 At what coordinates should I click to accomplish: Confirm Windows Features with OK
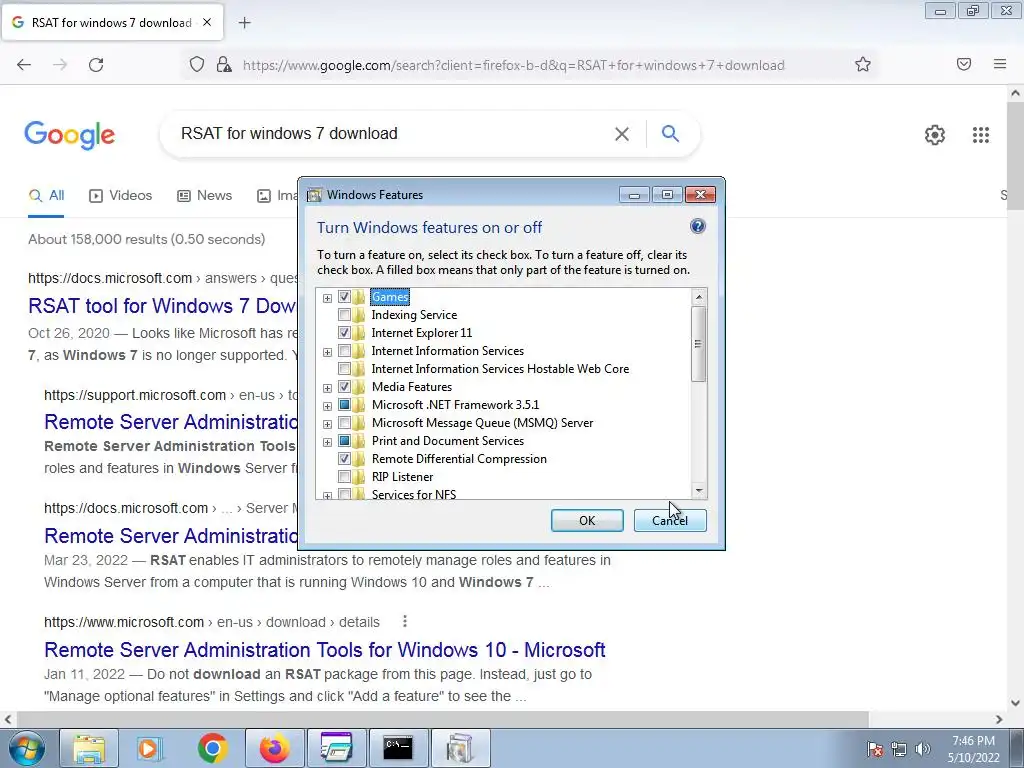587,520
